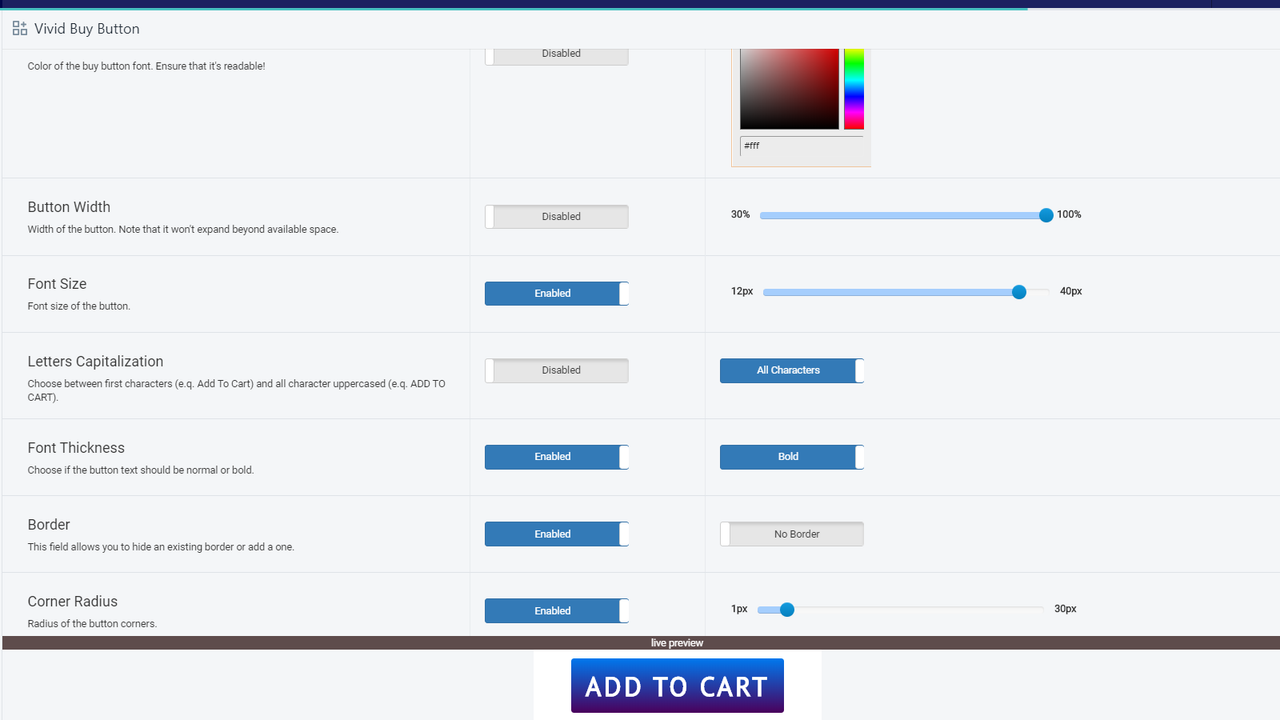Select the No Border option
Screen dimensions: 1280x720
coord(791,533)
